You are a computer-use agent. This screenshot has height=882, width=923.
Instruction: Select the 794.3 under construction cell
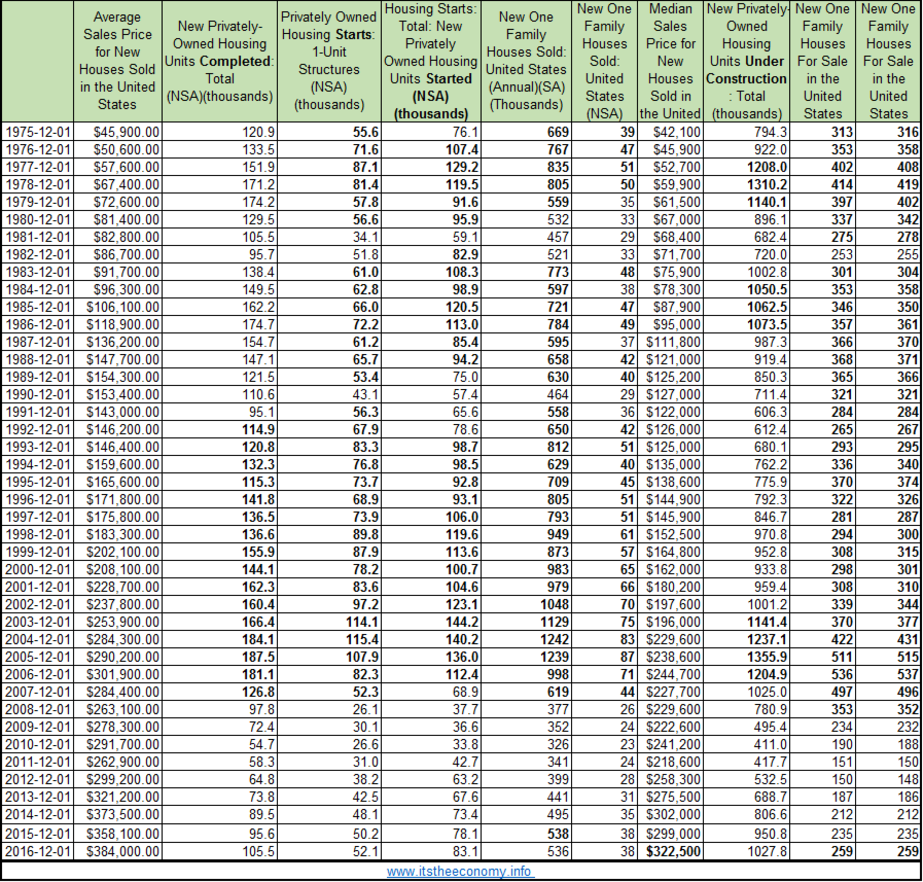tap(746, 132)
